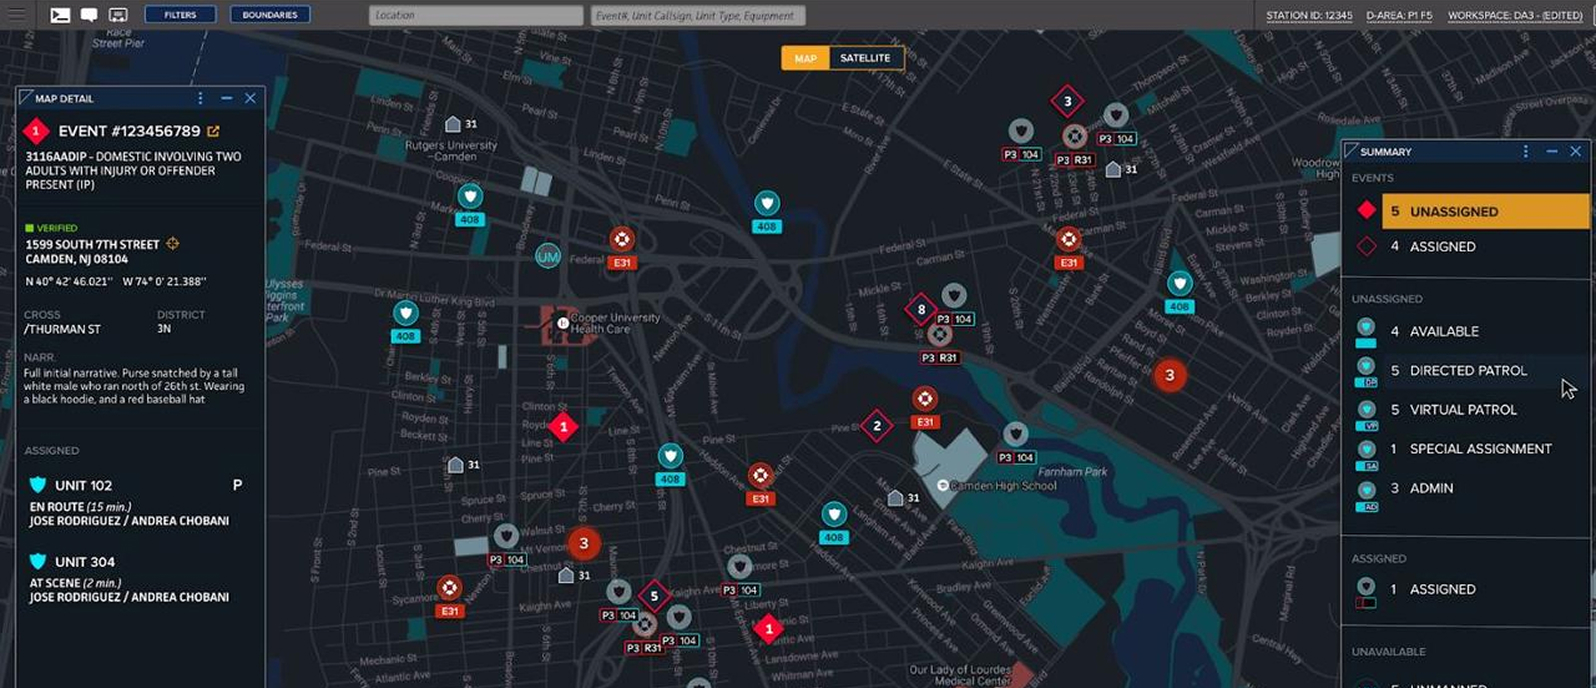The image size is (1596, 688).
Task: Click the monitor display icon in toolbar
Action: pos(118,15)
